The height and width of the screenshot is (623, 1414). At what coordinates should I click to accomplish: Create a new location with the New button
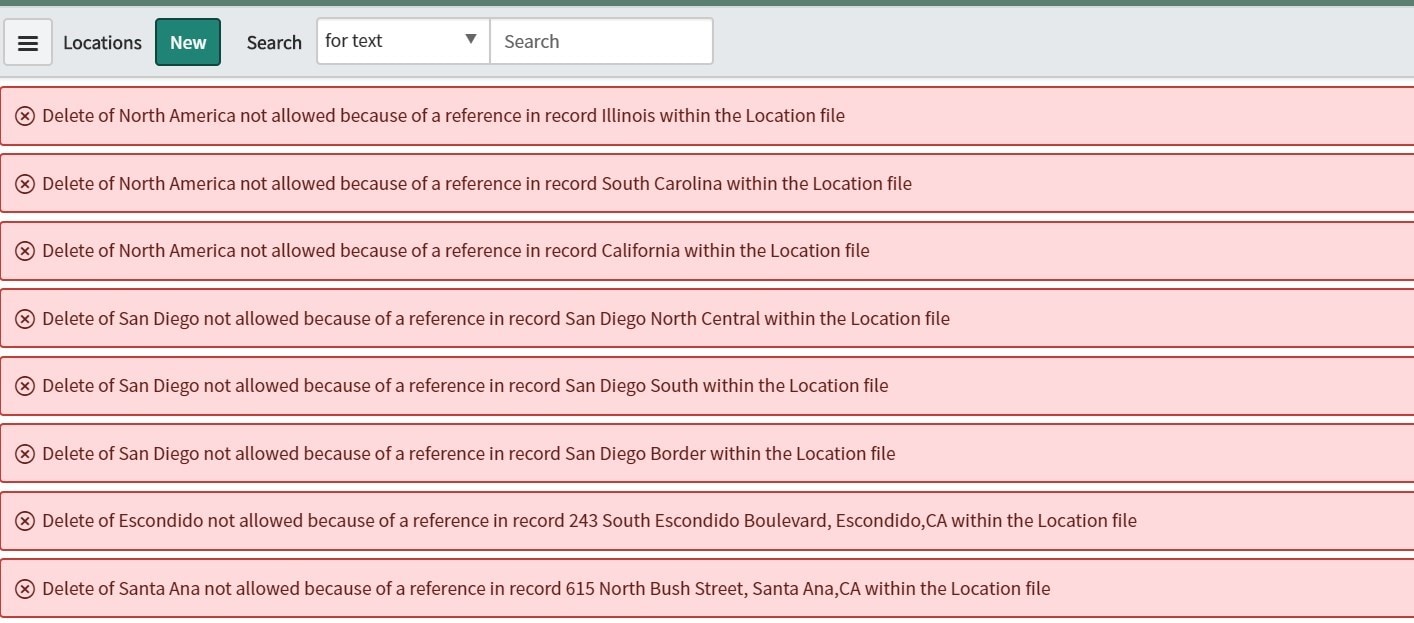point(187,42)
